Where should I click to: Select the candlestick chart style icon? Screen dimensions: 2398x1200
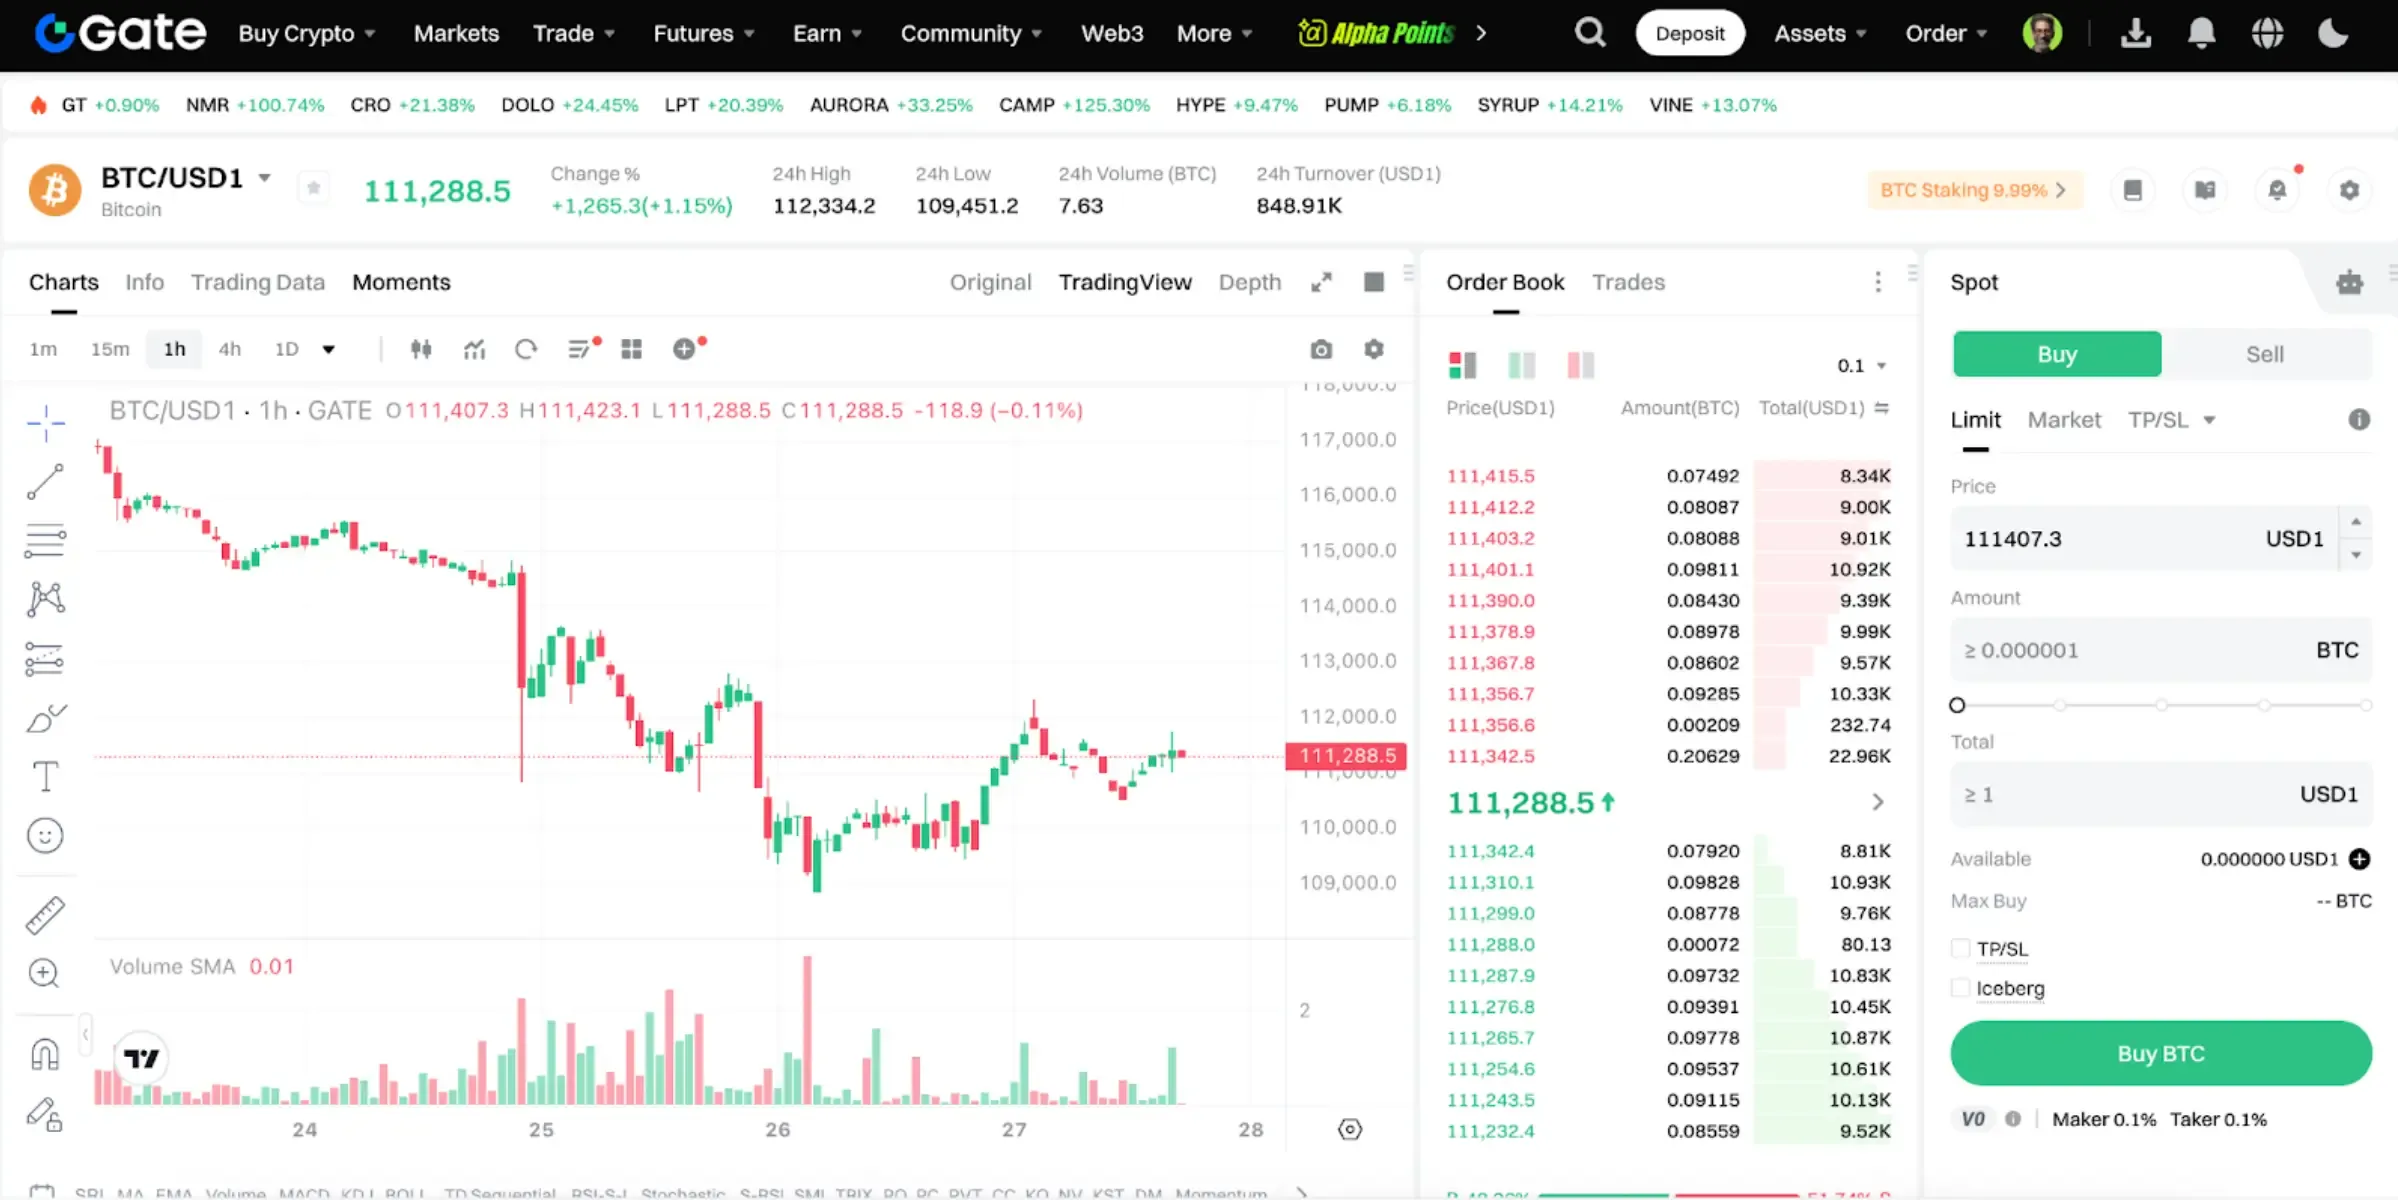pos(420,349)
